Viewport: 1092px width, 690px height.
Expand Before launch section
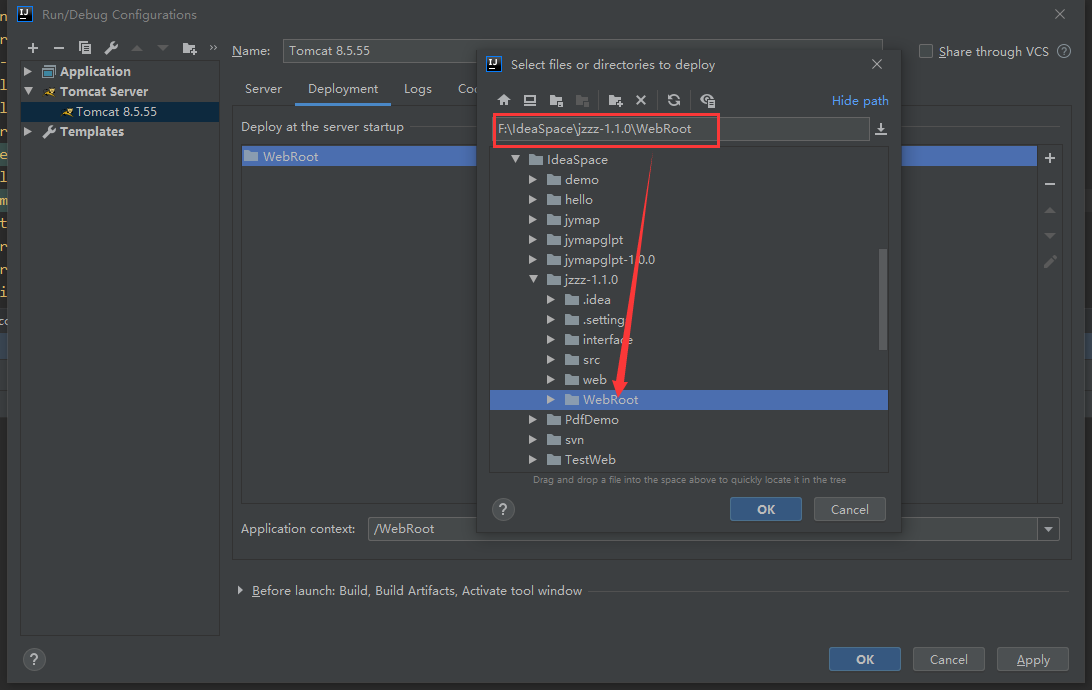[x=240, y=590]
